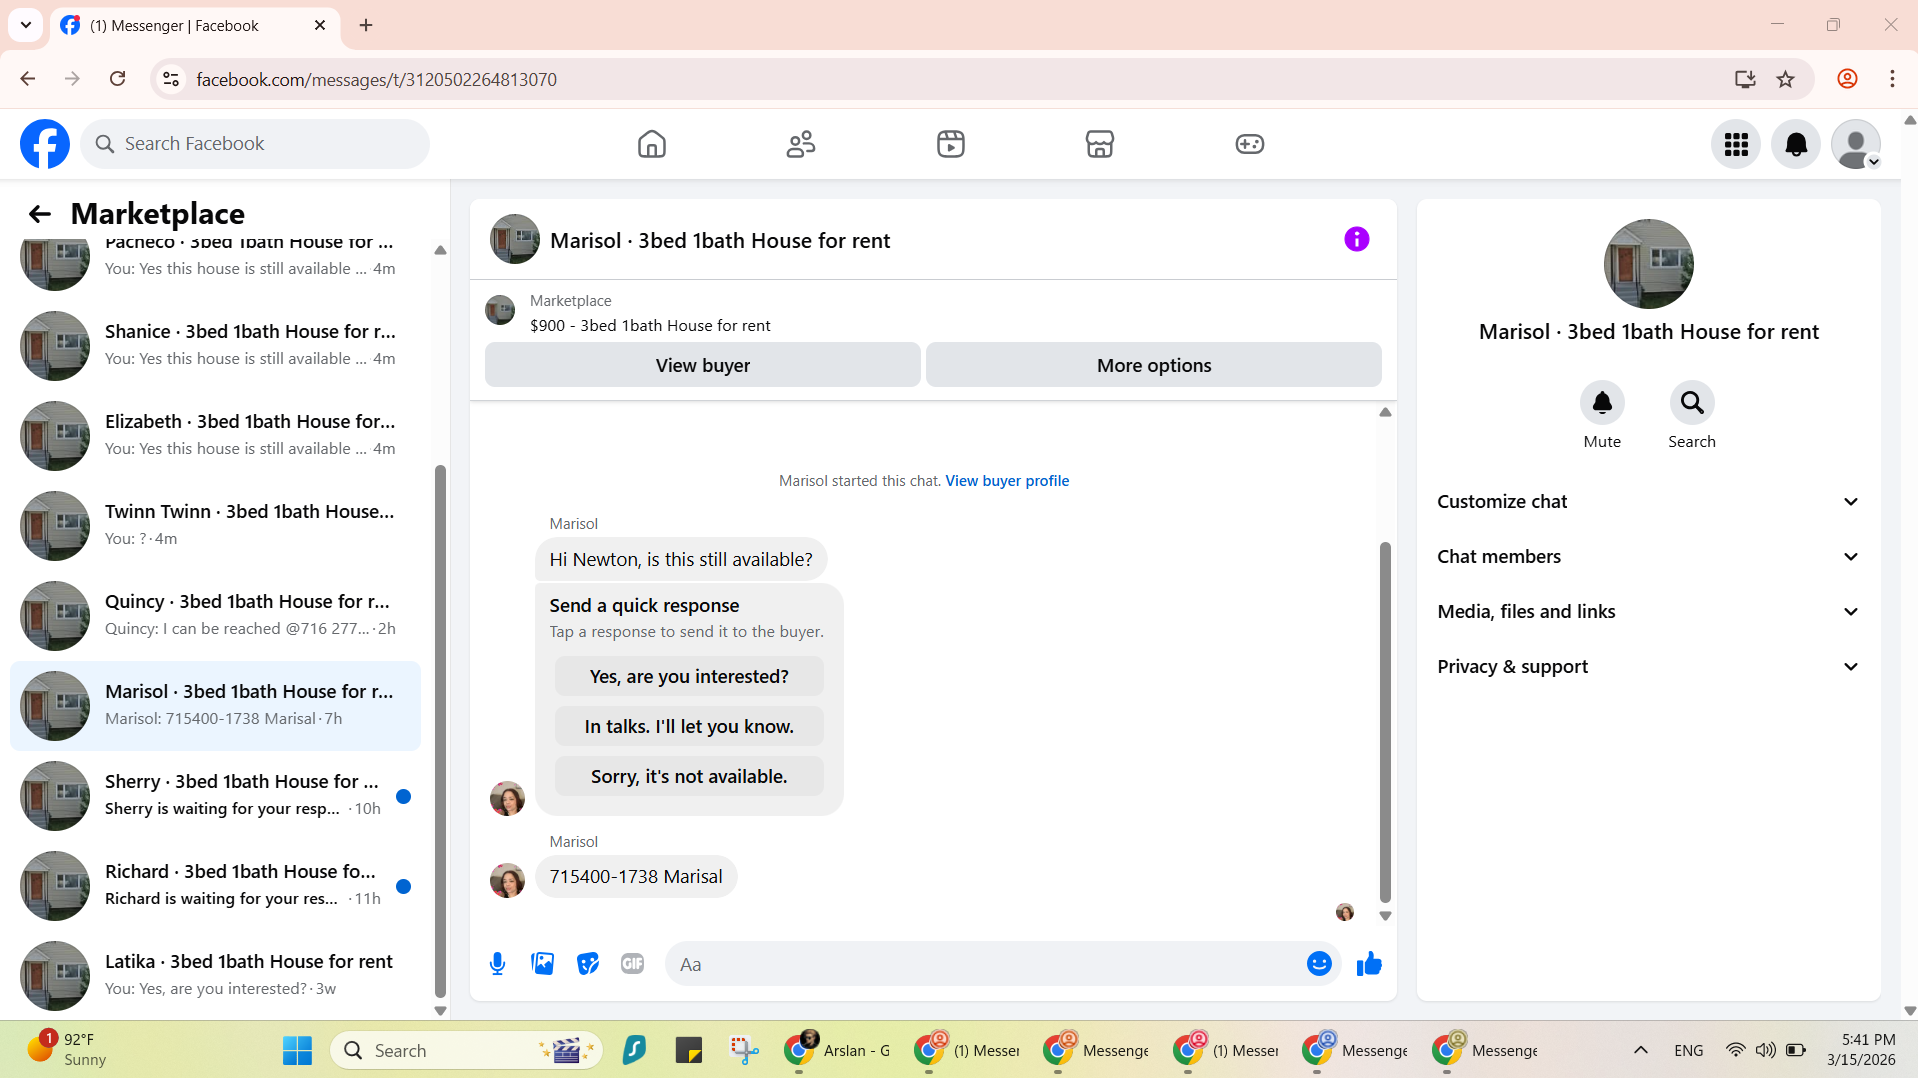Open the Facebook home feed icon
The image size is (1918, 1078).
pyautogui.click(x=651, y=144)
